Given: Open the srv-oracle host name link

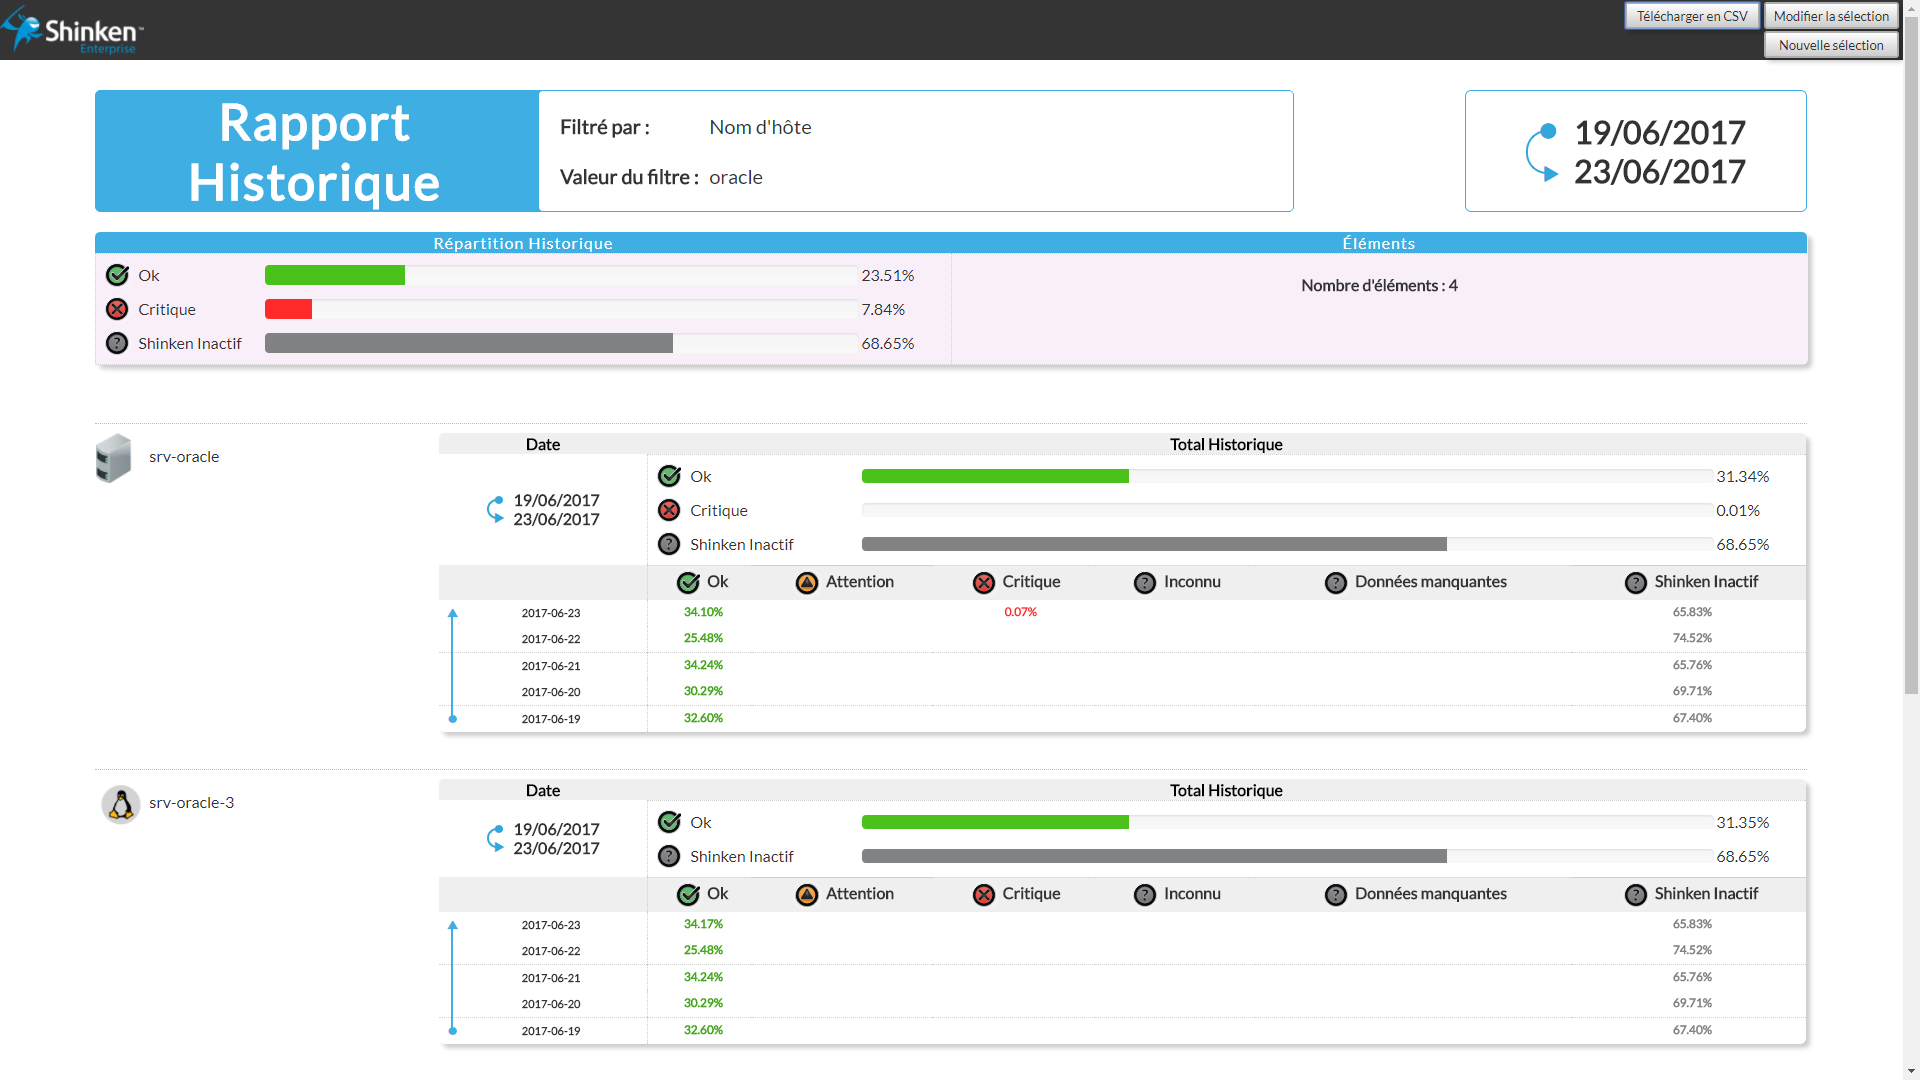Looking at the screenshot, I should [x=184, y=457].
